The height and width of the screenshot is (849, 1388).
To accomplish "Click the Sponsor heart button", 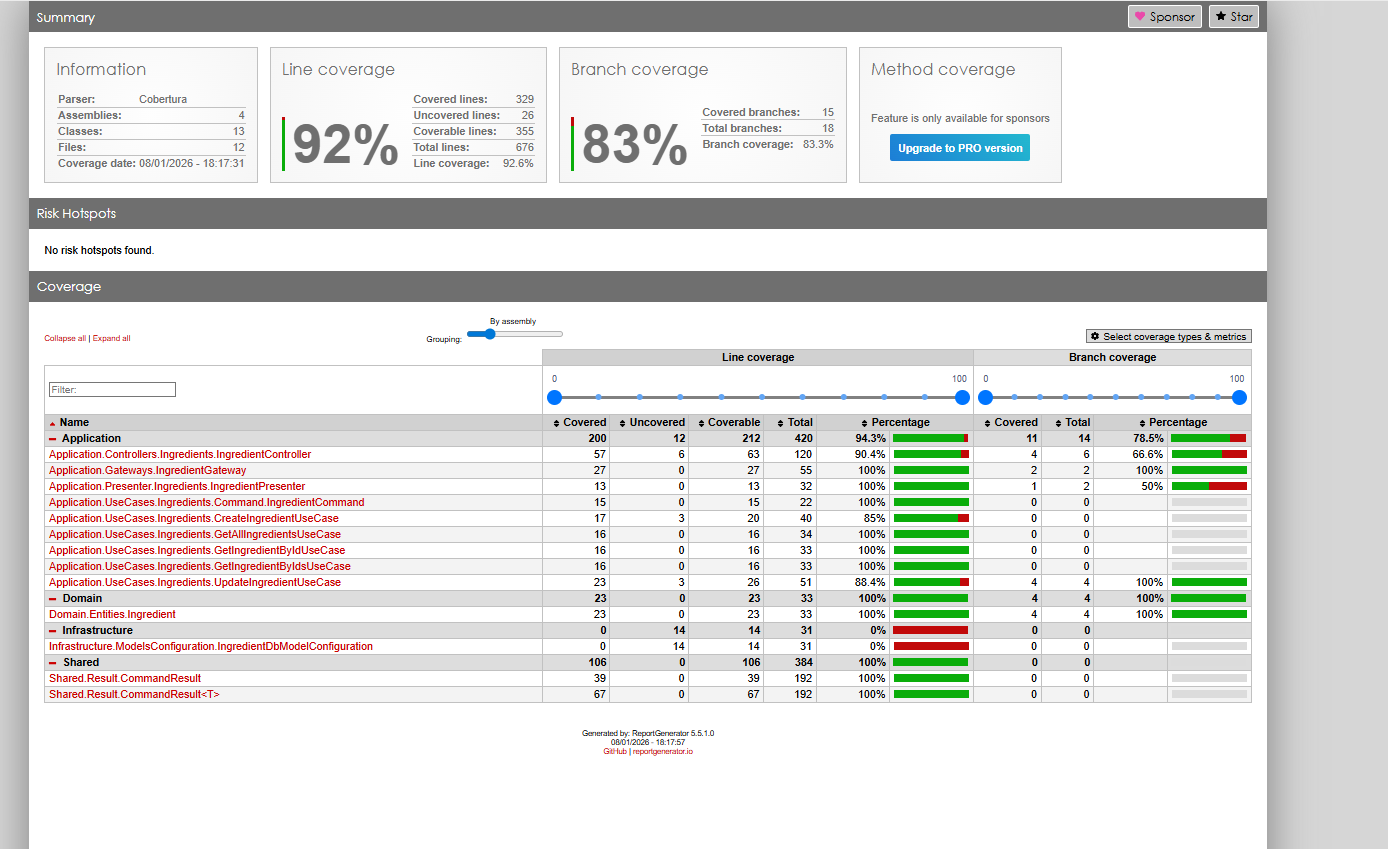I will pos(1165,17).
